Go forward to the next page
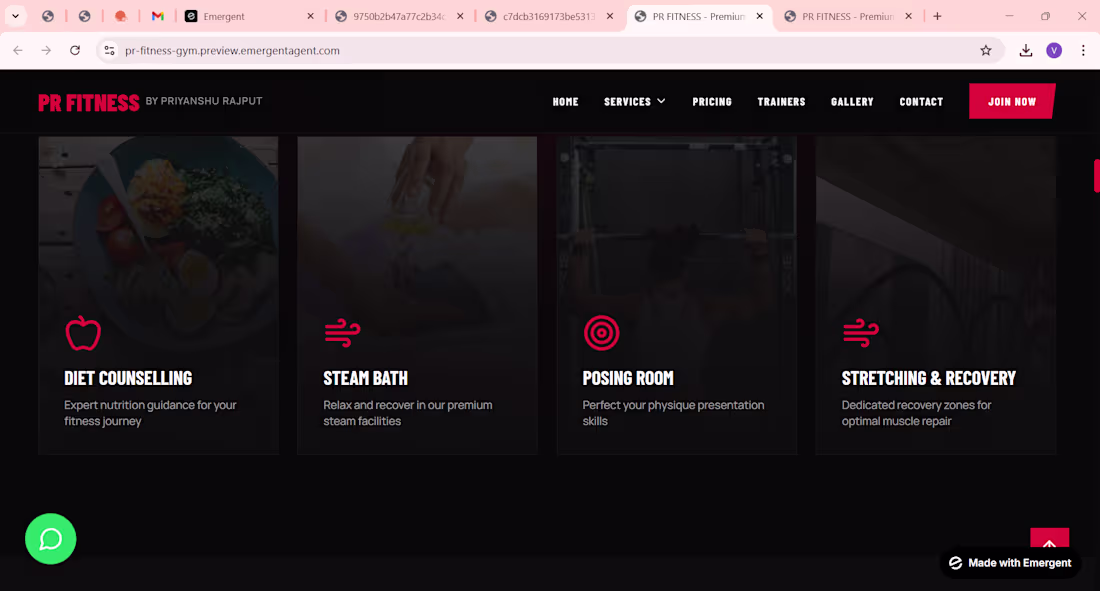The image size is (1100, 591). point(46,51)
